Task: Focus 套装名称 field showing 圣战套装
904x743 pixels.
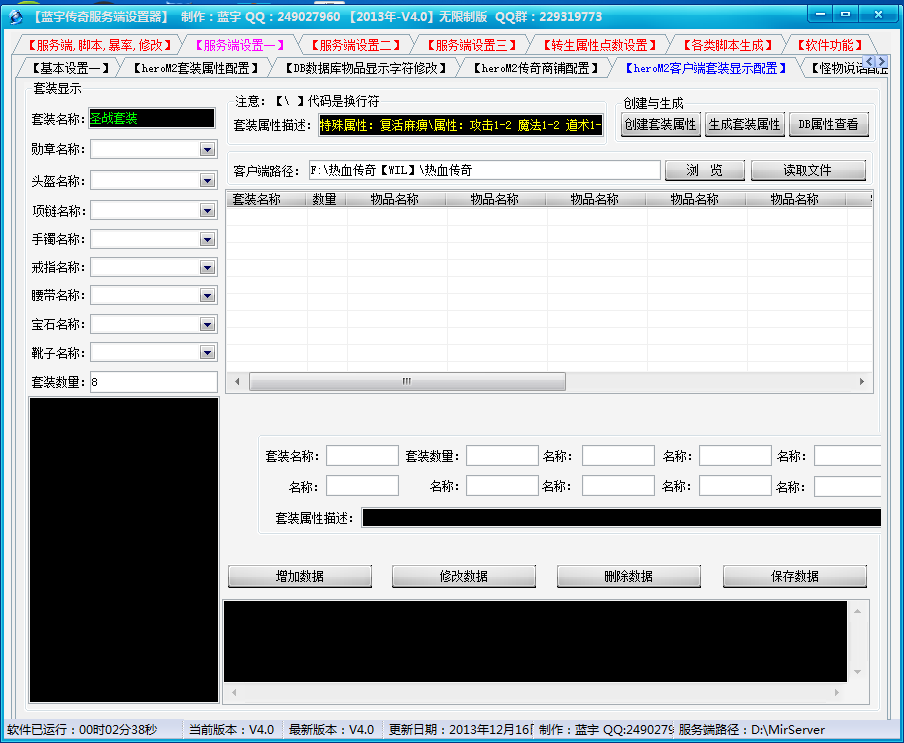Action: tap(152, 118)
